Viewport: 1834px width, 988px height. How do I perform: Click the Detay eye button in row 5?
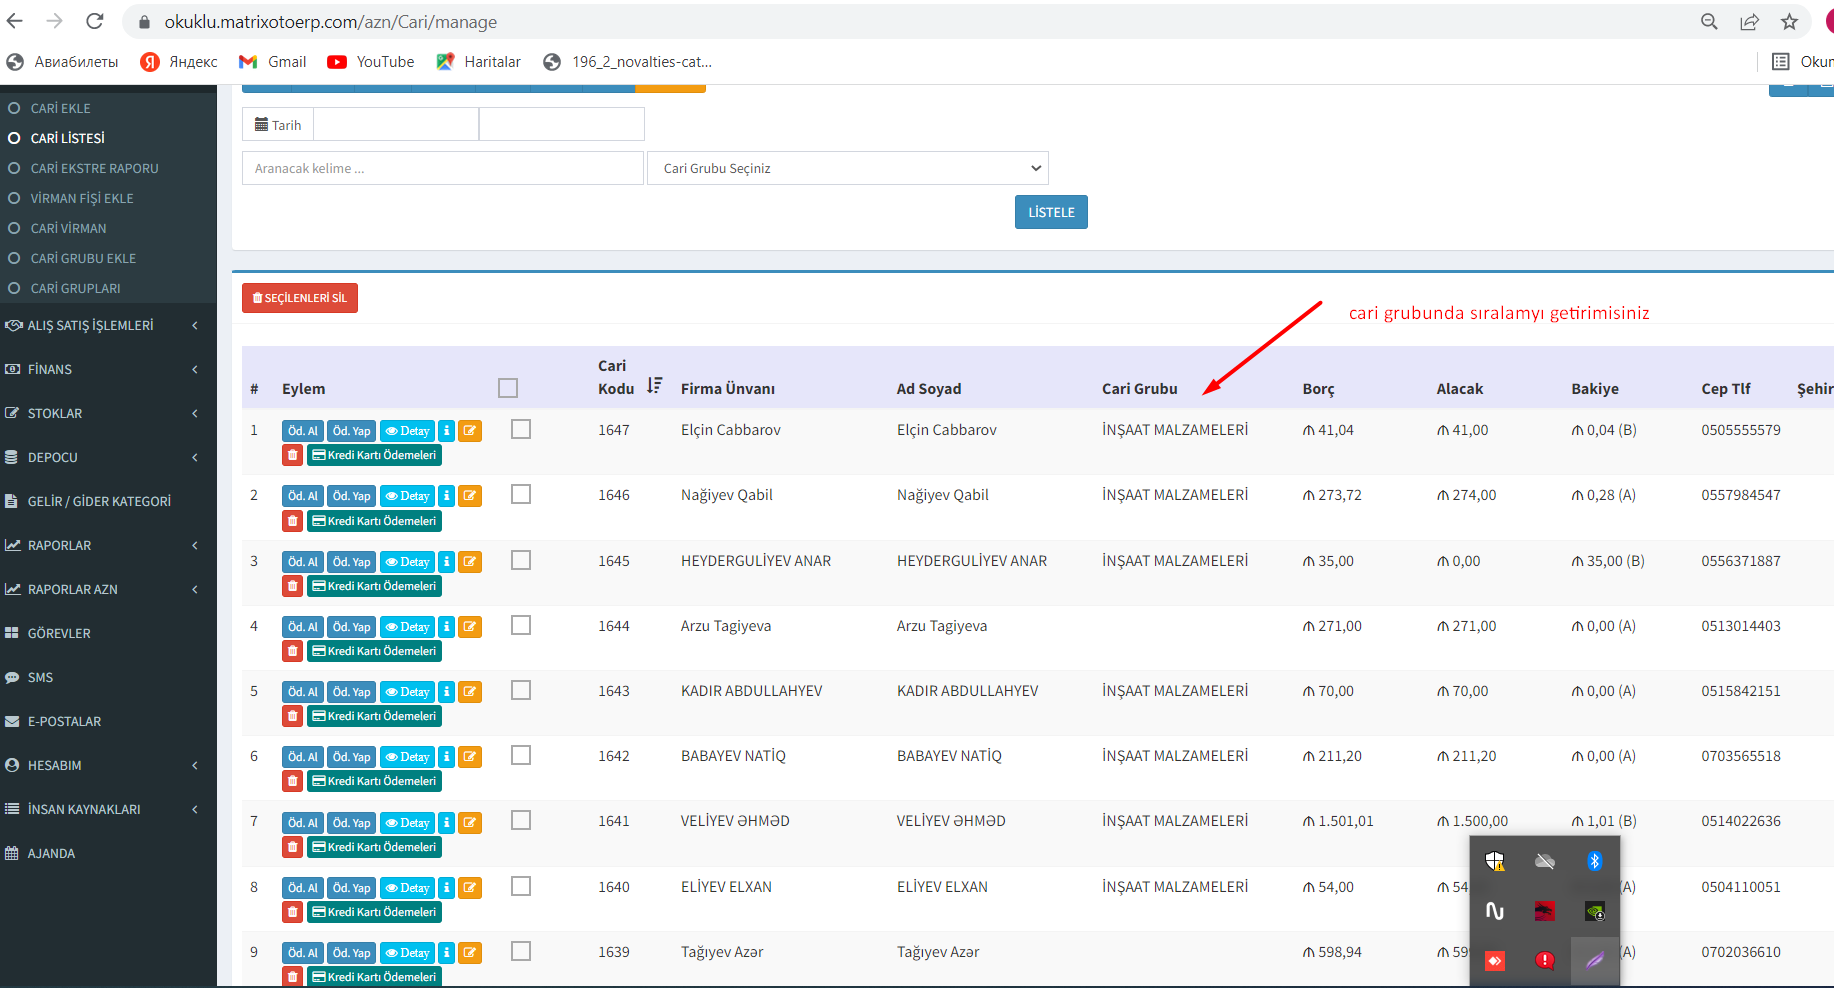407,692
